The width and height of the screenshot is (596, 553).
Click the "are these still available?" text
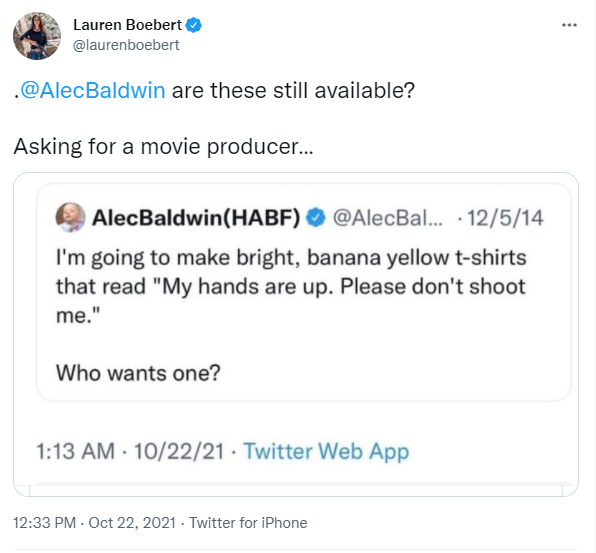[x=293, y=90]
